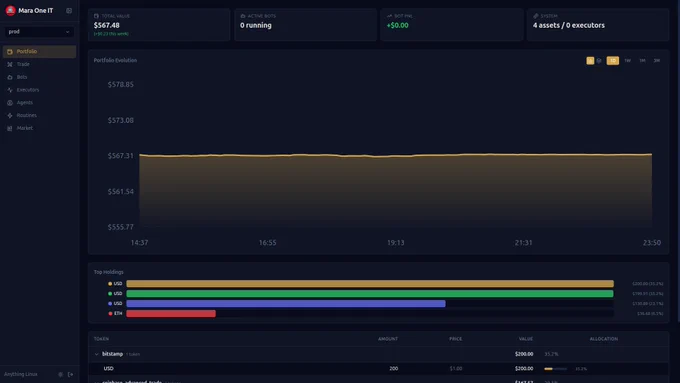Click the Active Bots card icon
Image resolution: width=680 pixels, height=383 pixels.
[243, 16]
